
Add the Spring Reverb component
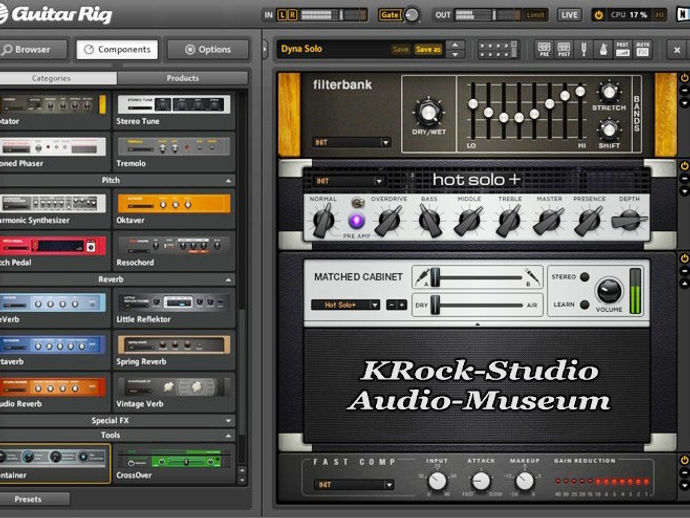pyautogui.click(x=174, y=350)
